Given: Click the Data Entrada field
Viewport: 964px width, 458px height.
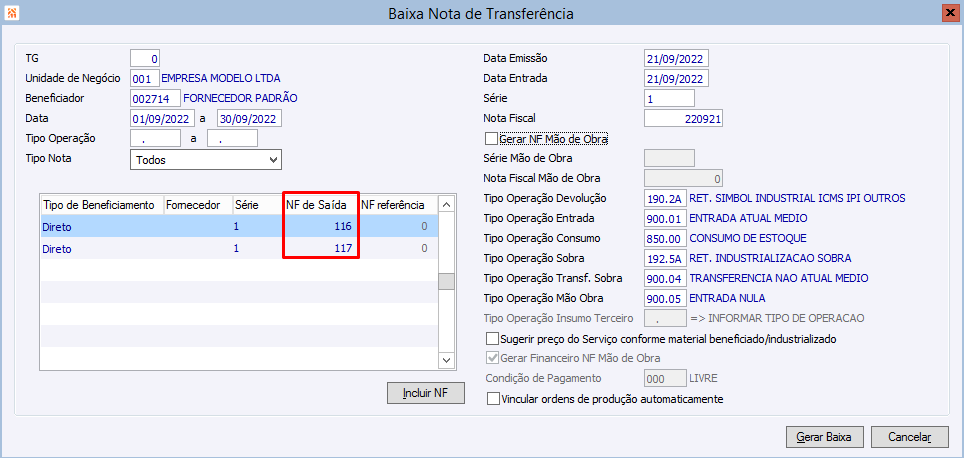Looking at the screenshot, I should point(677,79).
